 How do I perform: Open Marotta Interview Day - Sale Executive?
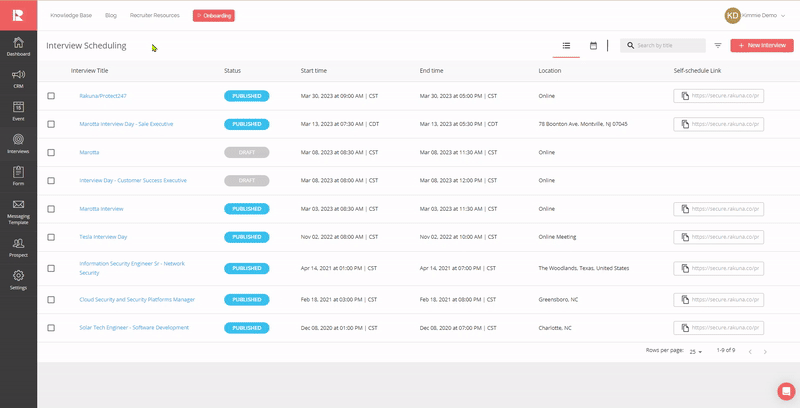[126, 124]
